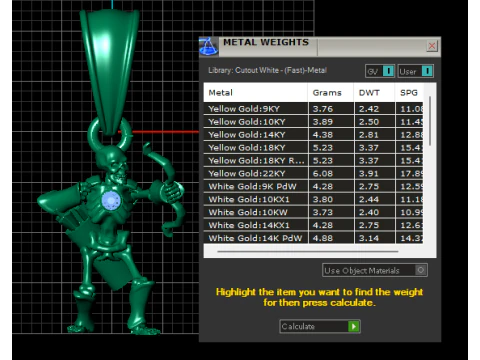Select the Yellow Gold:14KY row
480x360 pixels.
(313, 135)
